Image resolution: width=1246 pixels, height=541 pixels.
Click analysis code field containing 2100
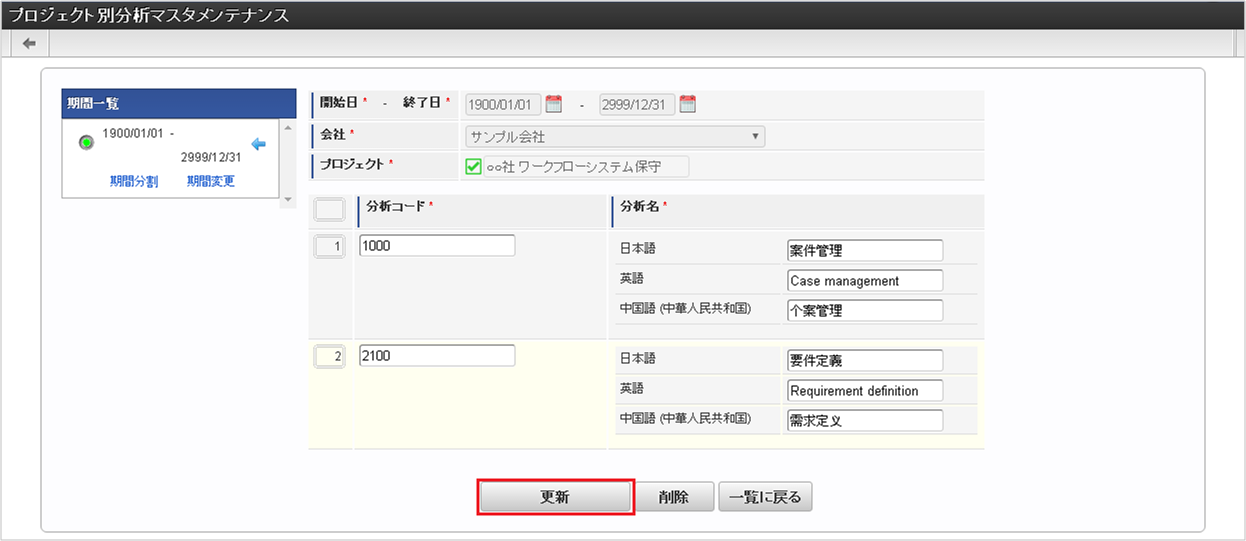tap(437, 356)
